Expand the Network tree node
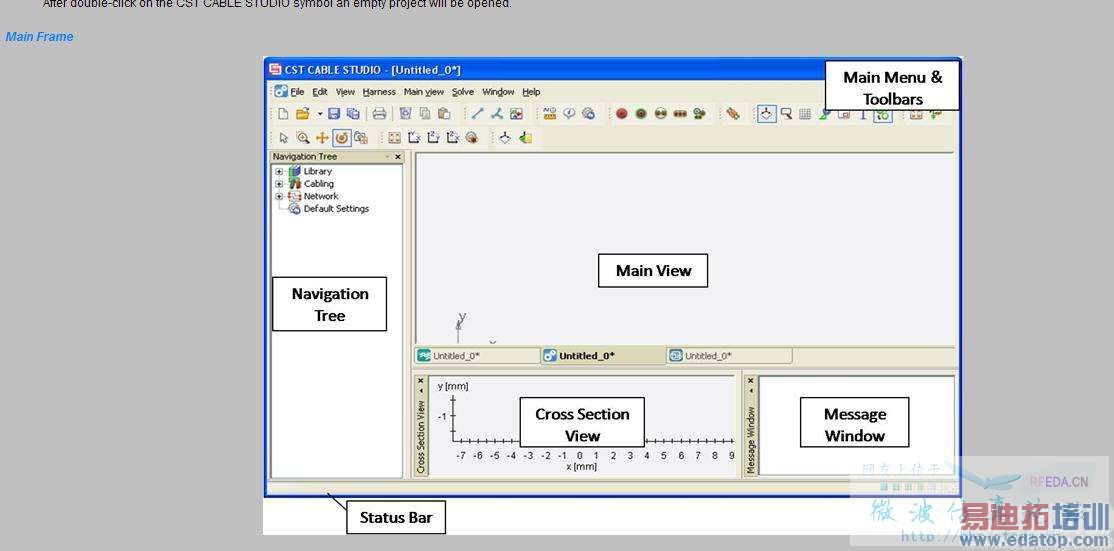This screenshot has height=551, width=1114. point(279,197)
